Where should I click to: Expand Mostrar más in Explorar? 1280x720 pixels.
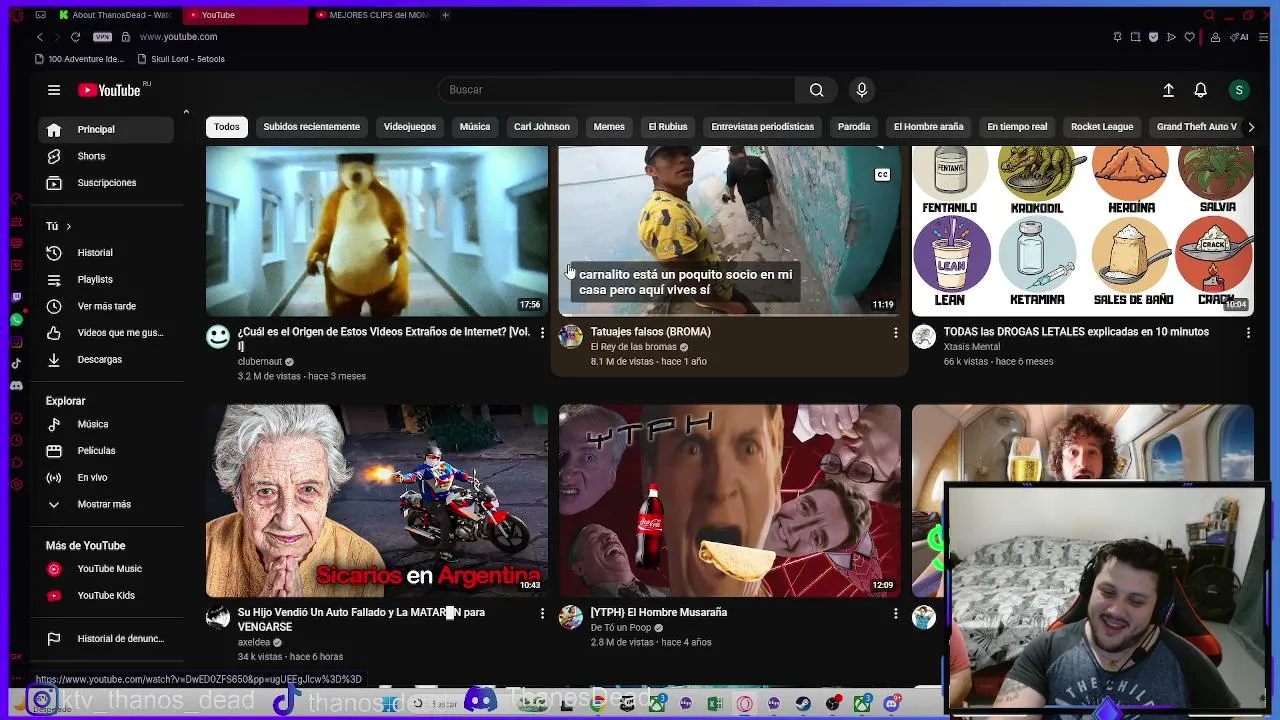click(x=106, y=505)
